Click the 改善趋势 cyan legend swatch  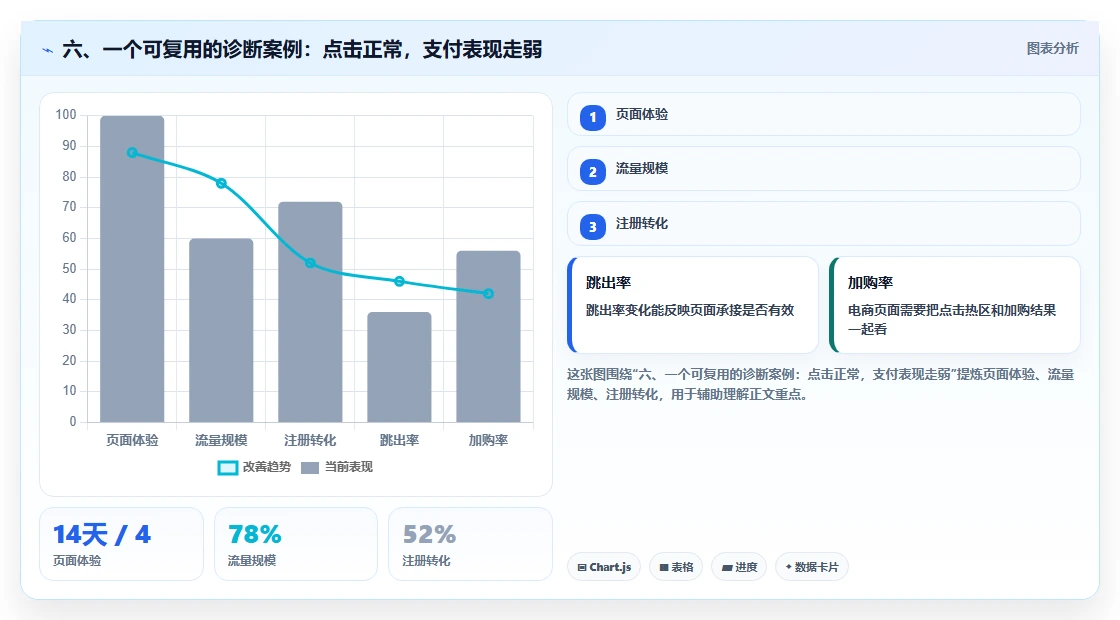point(228,468)
